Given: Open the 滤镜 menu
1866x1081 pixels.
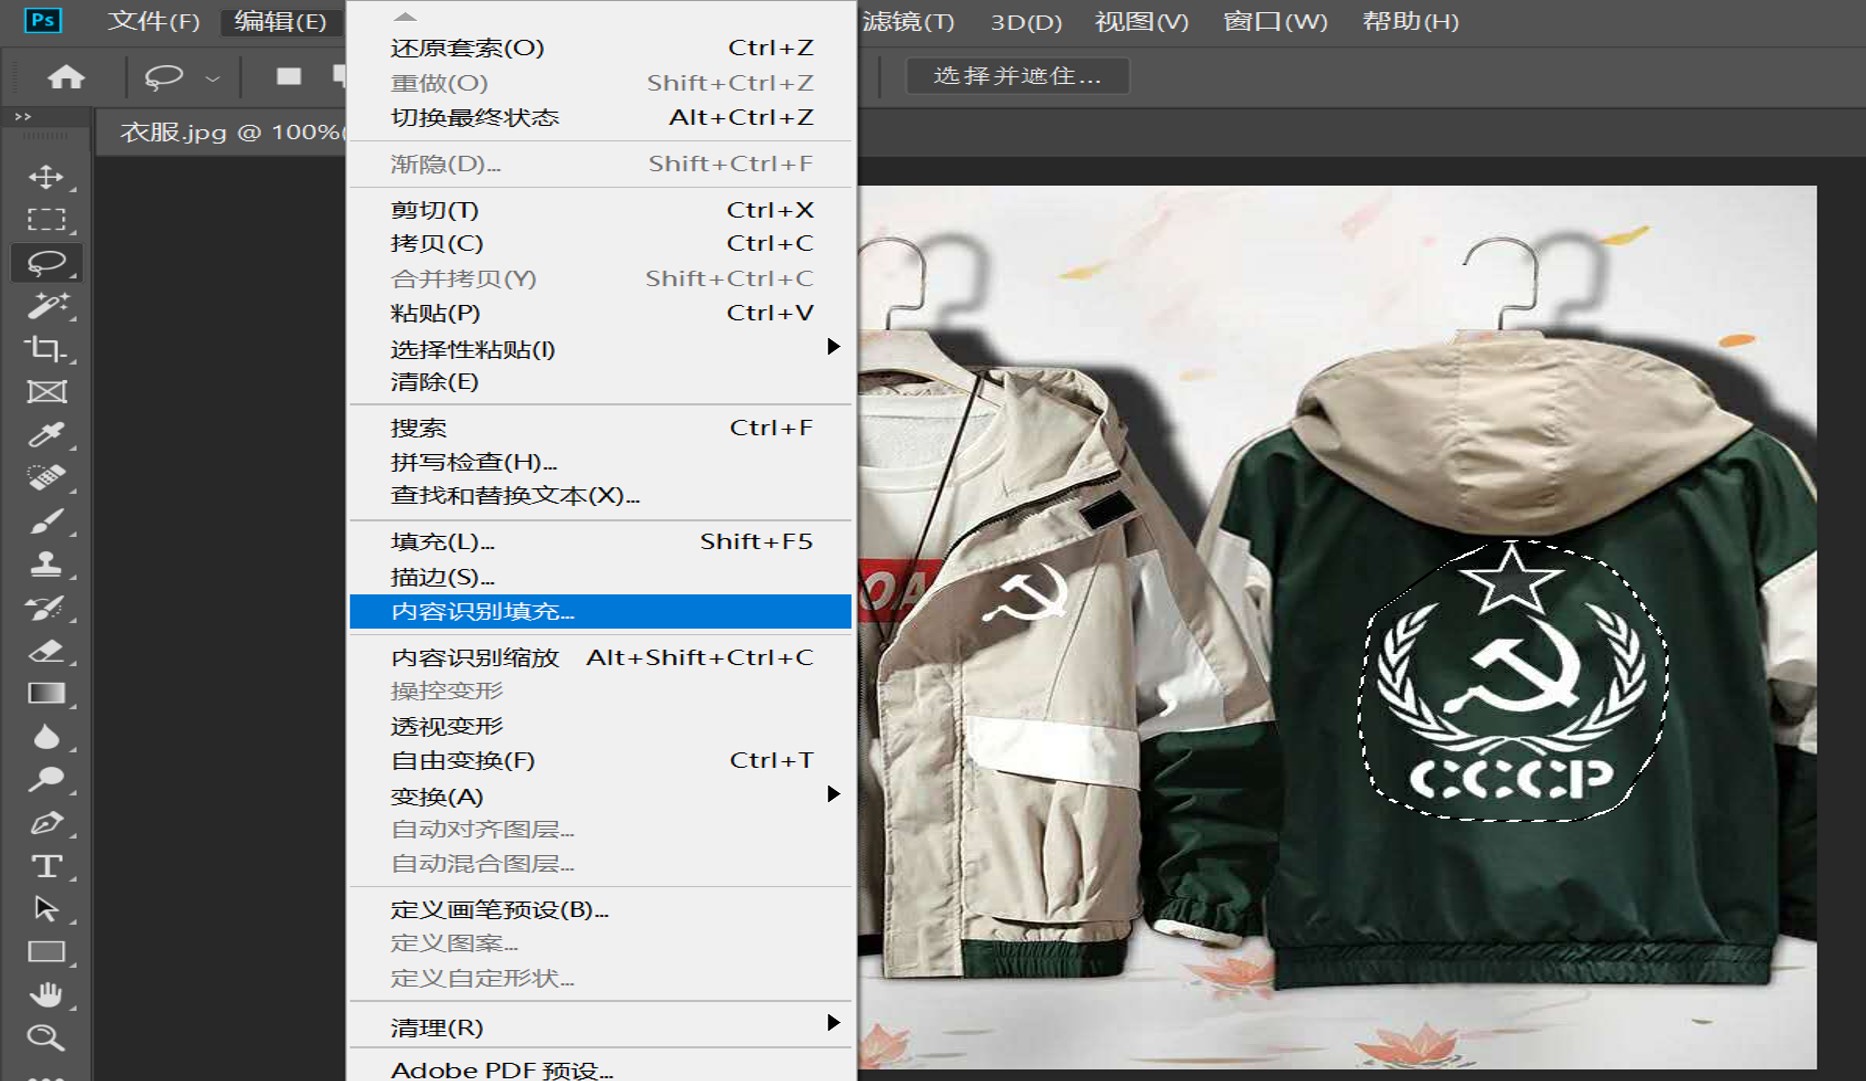Looking at the screenshot, I should point(908,22).
